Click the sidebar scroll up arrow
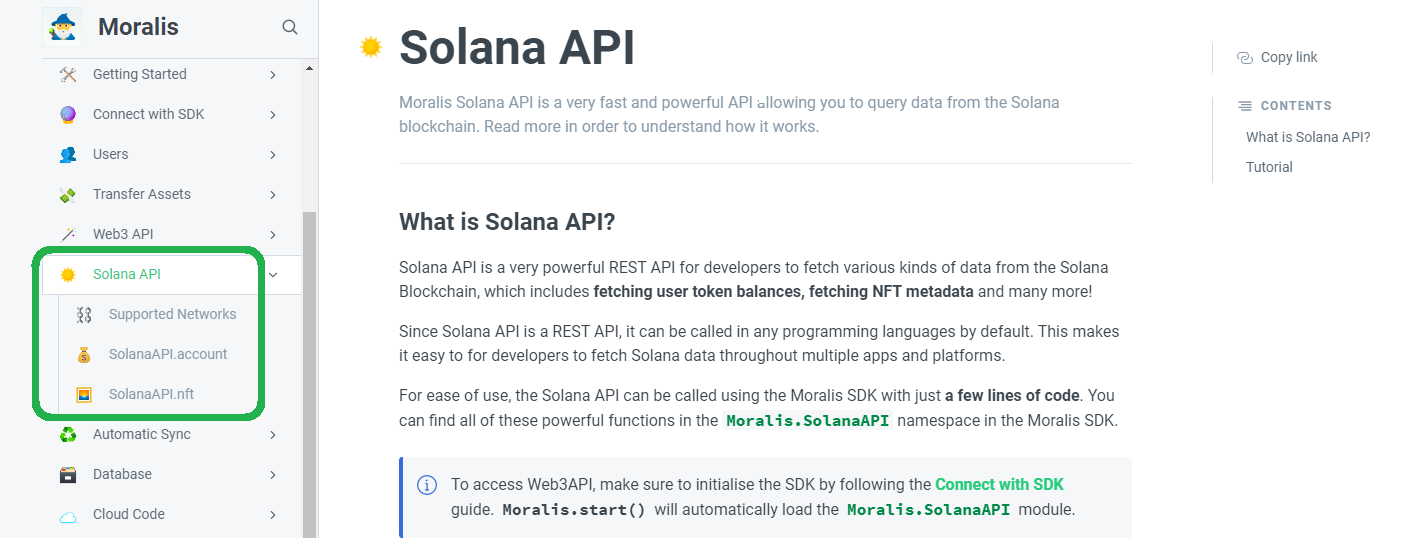The width and height of the screenshot is (1412, 538). pos(309,68)
